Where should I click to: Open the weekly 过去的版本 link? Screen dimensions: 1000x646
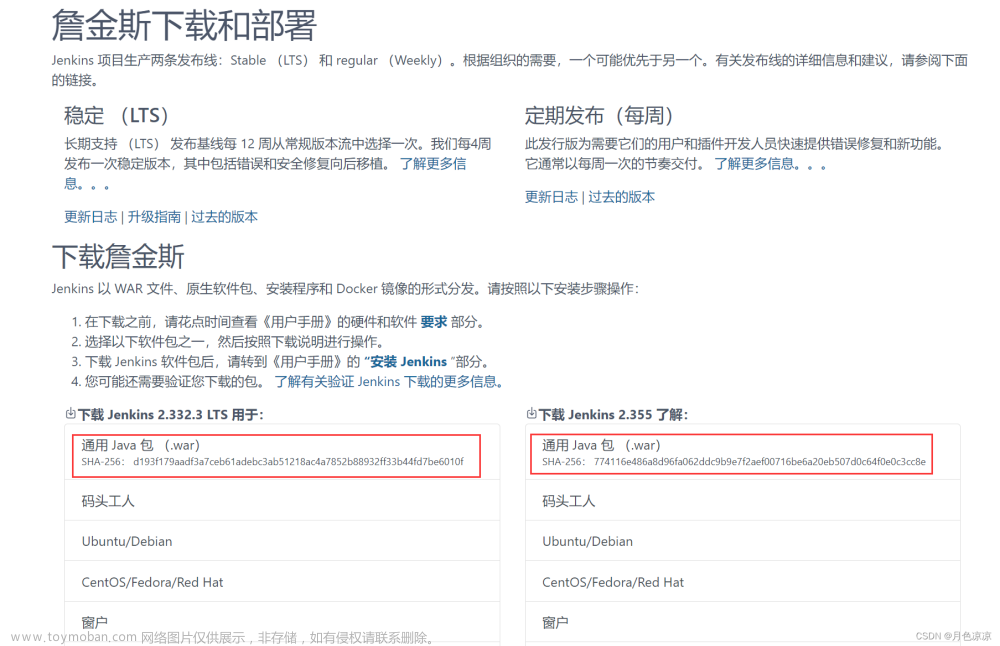pos(621,197)
